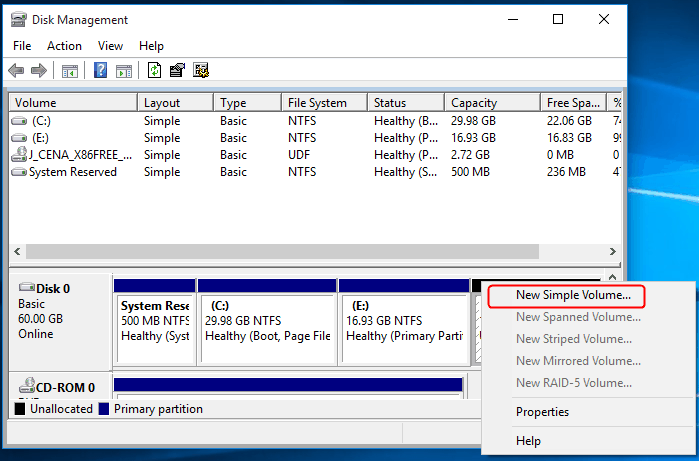Click the 29.98 GB capacity cell
699x461 pixels.
click(473, 121)
